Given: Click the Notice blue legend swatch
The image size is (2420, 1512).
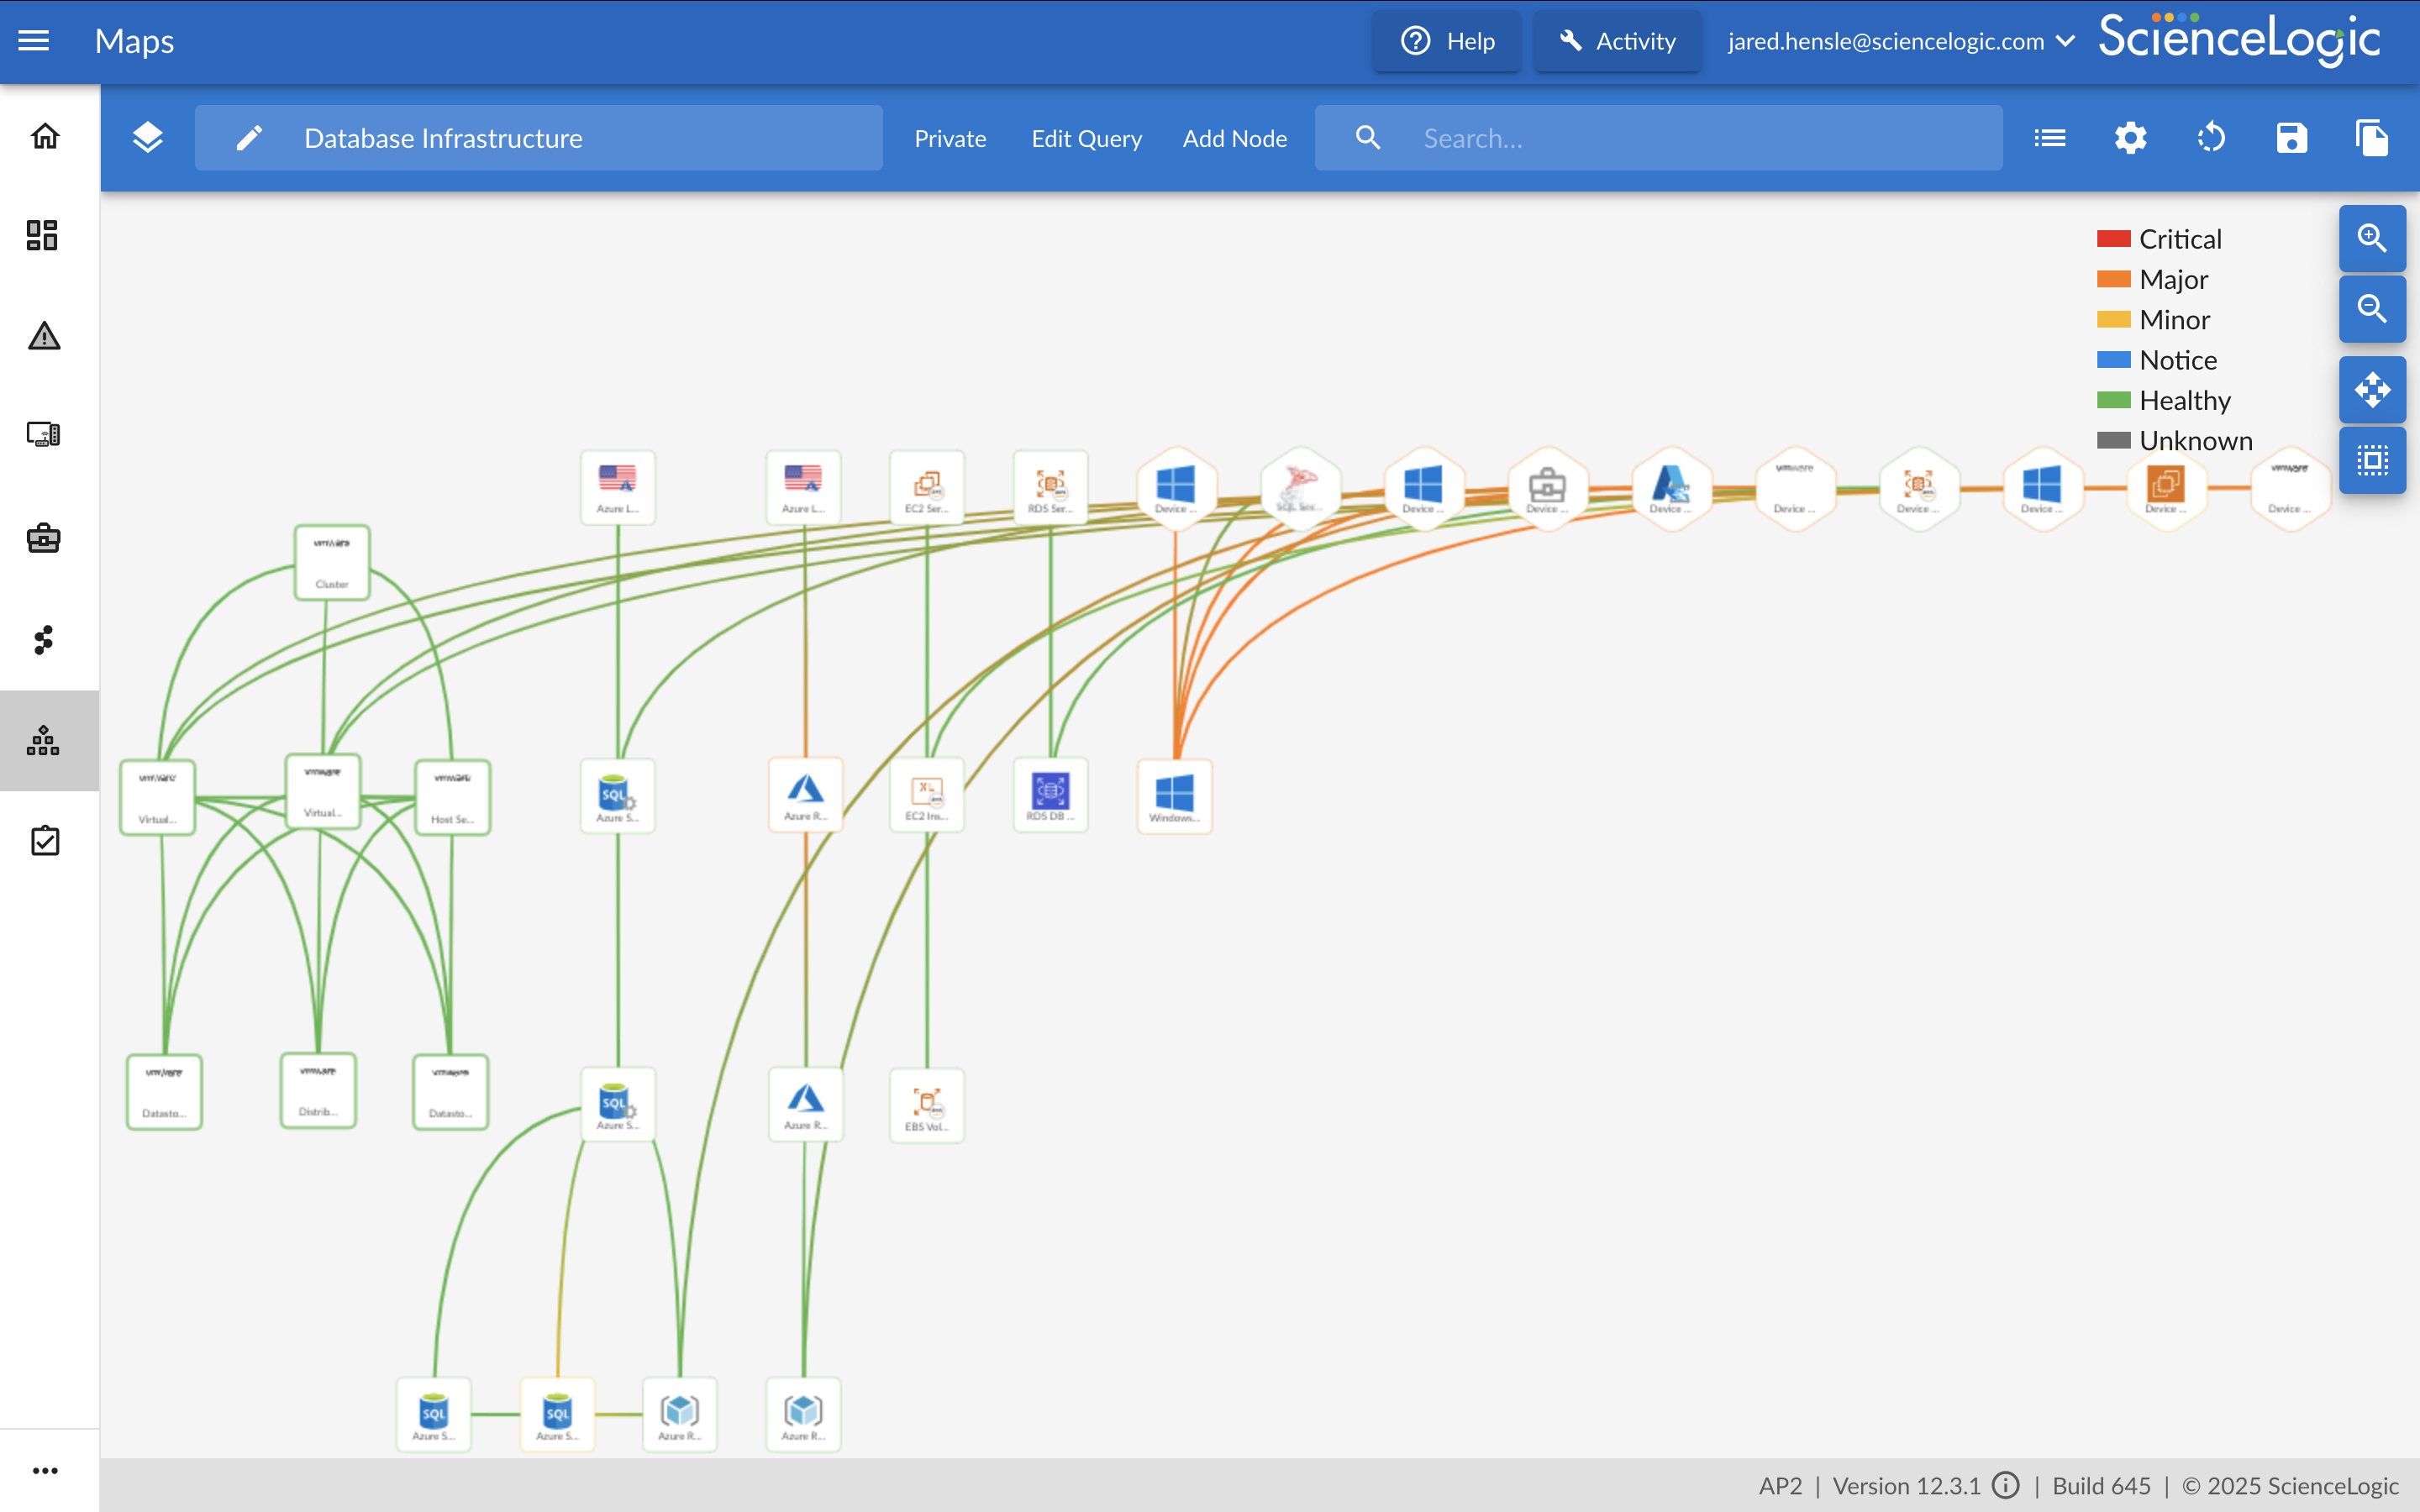Looking at the screenshot, I should point(2113,360).
